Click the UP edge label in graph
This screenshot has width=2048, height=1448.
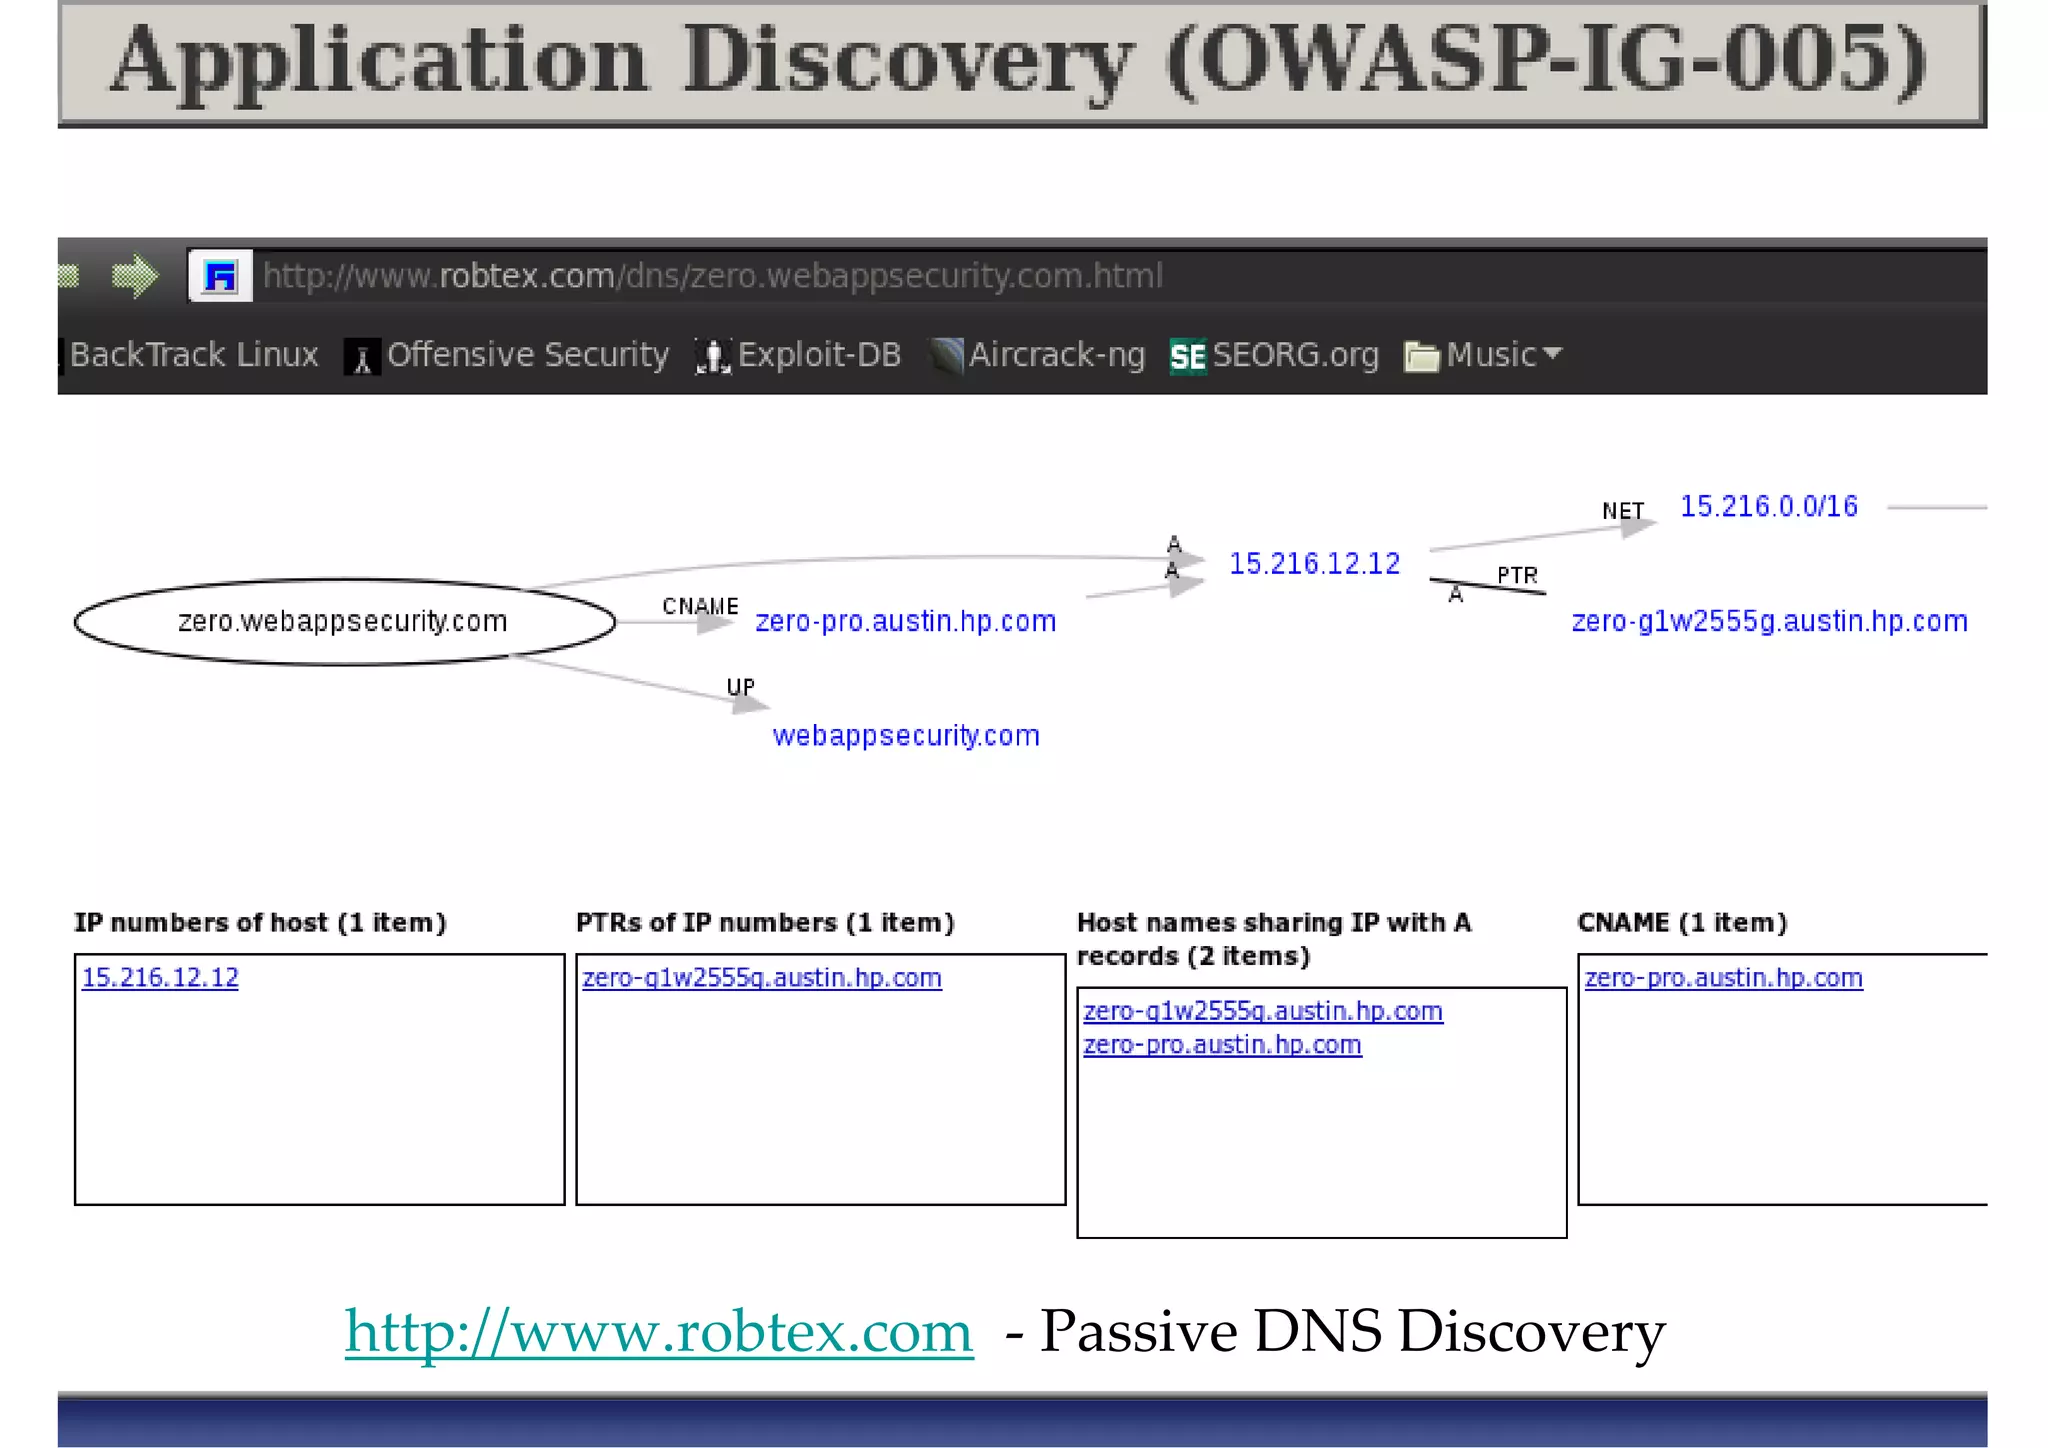pyautogui.click(x=740, y=688)
